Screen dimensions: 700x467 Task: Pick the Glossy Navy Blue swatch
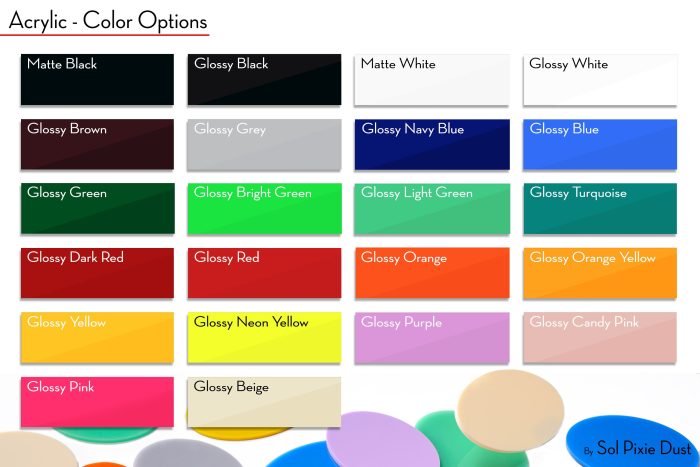click(x=432, y=145)
